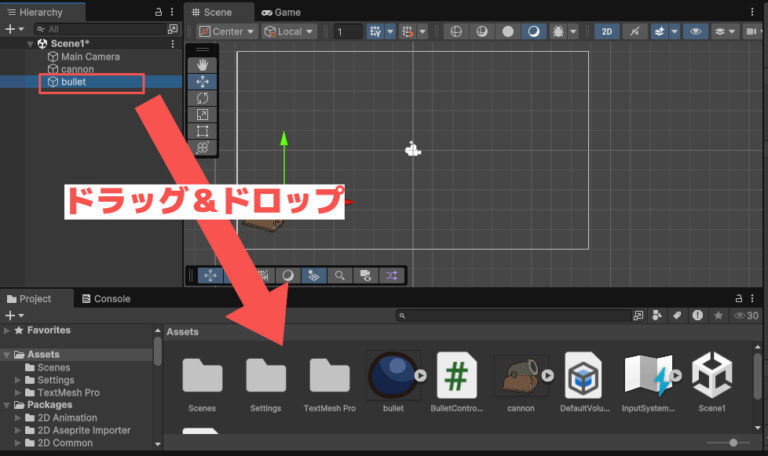Open Hierarchy panel three-dot menu
This screenshot has width=768, height=456.
(x=172, y=12)
